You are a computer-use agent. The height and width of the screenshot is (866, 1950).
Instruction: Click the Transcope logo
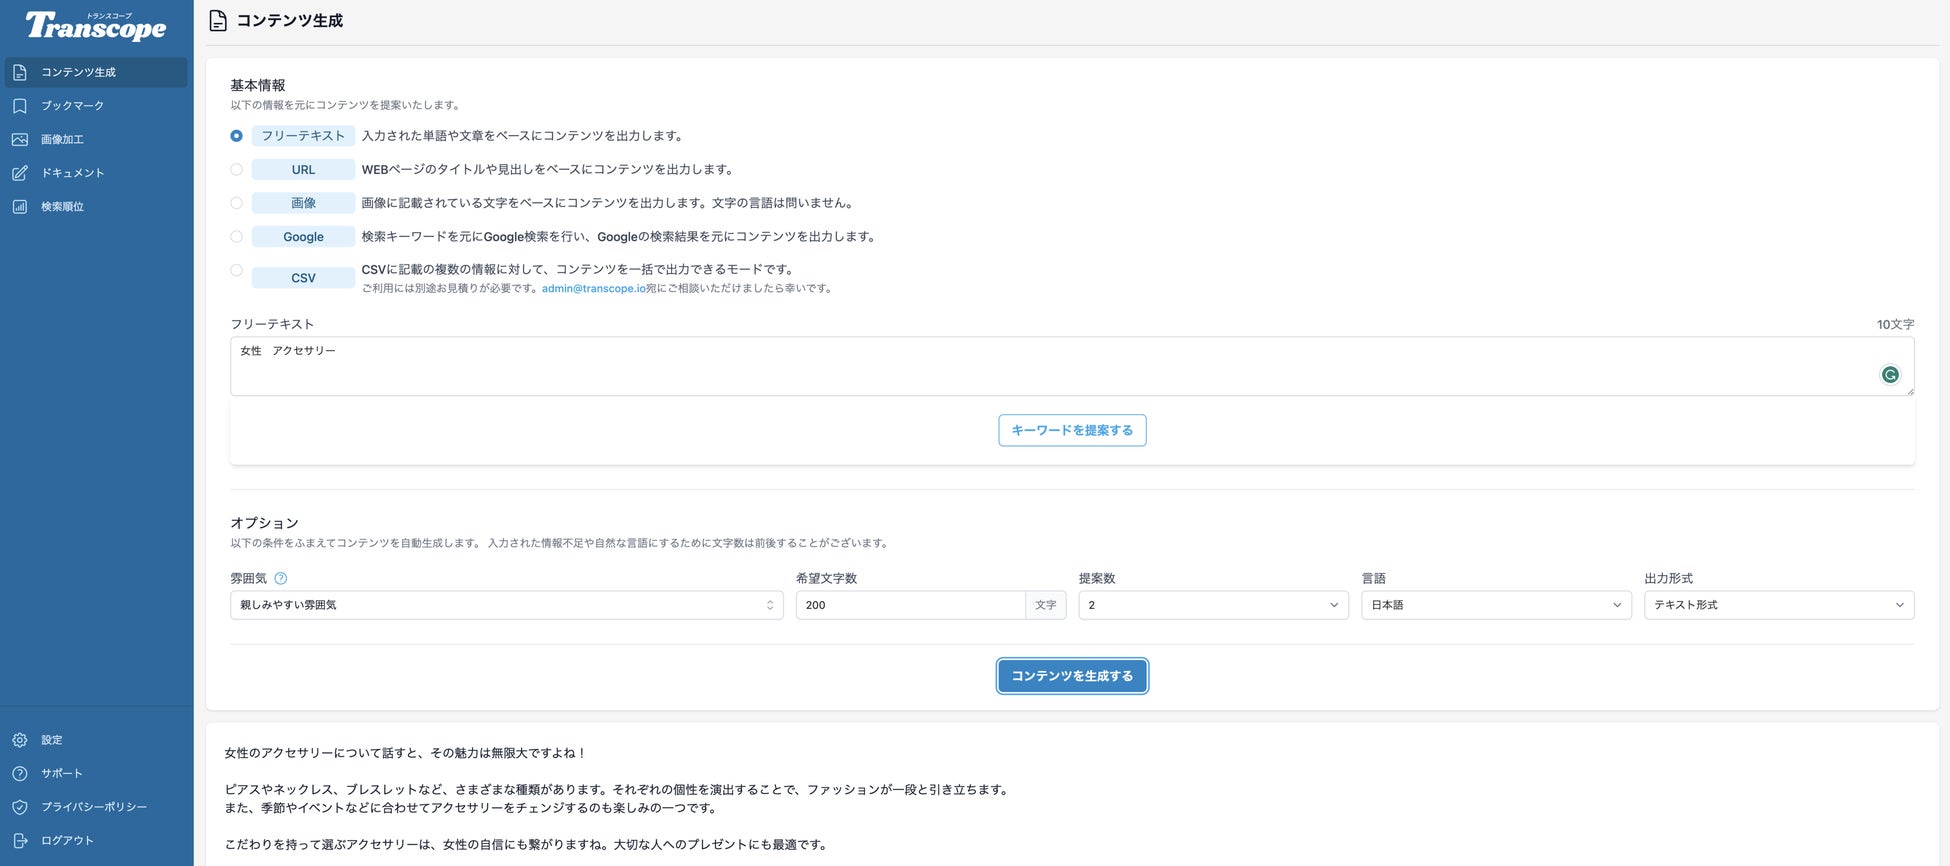96,26
